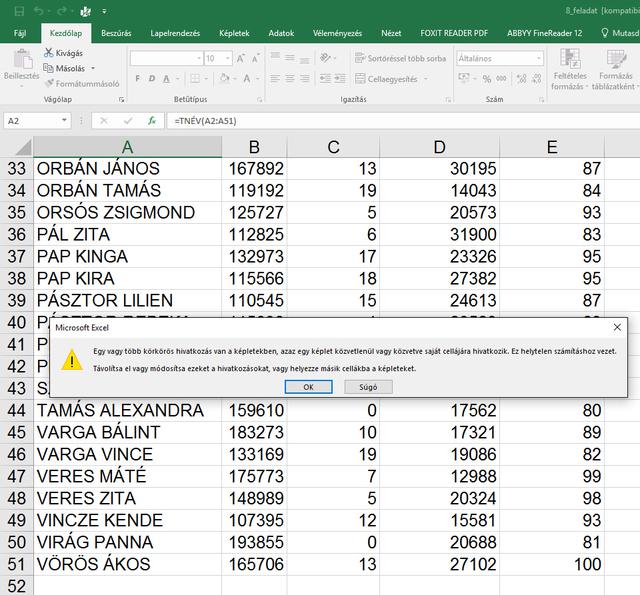Click the align right icon

304,78
